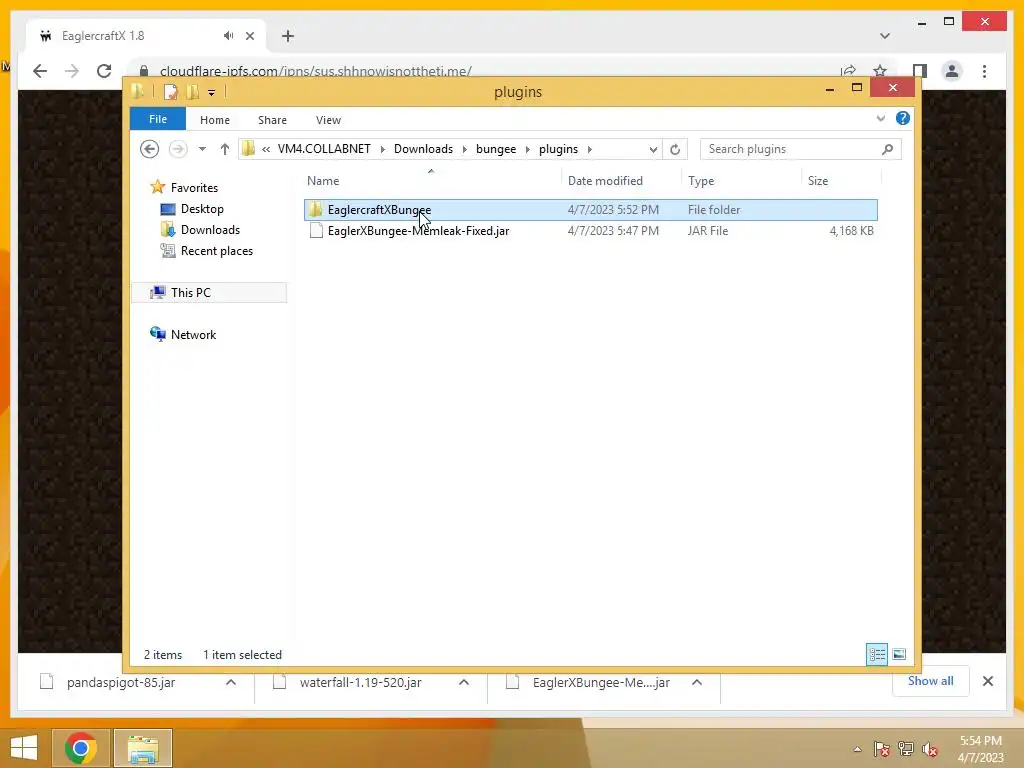
Task: Click File Explorer in the taskbar
Action: pos(143,748)
